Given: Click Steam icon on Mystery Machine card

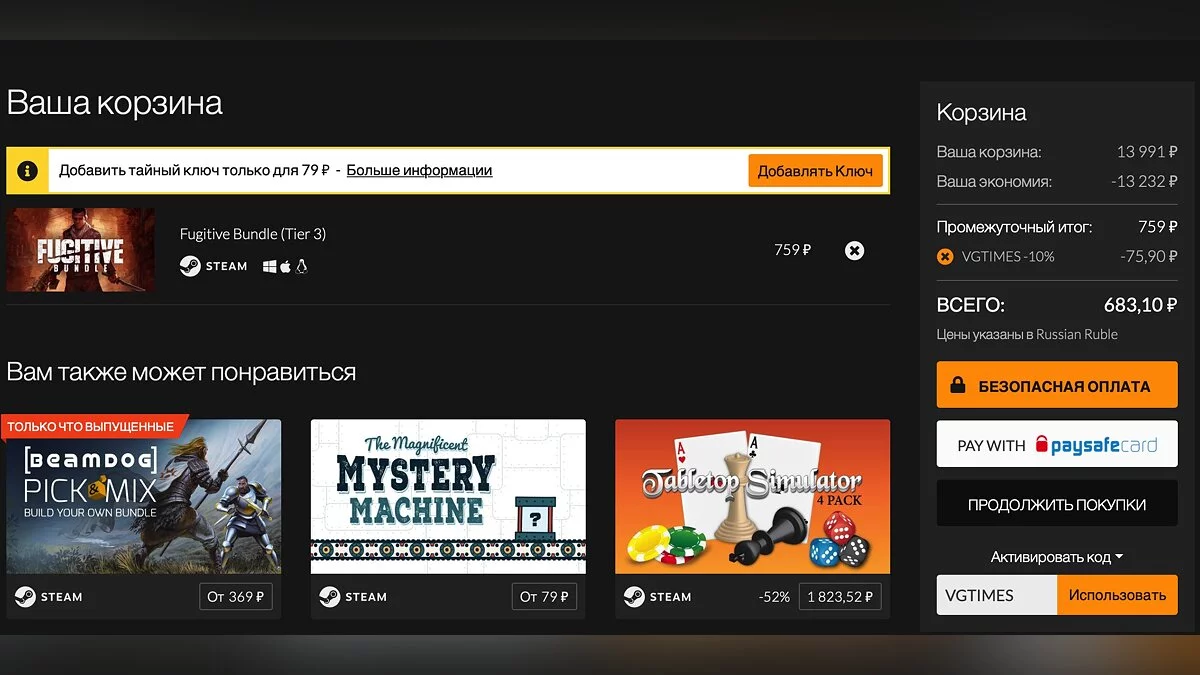Looking at the screenshot, I should point(329,597).
